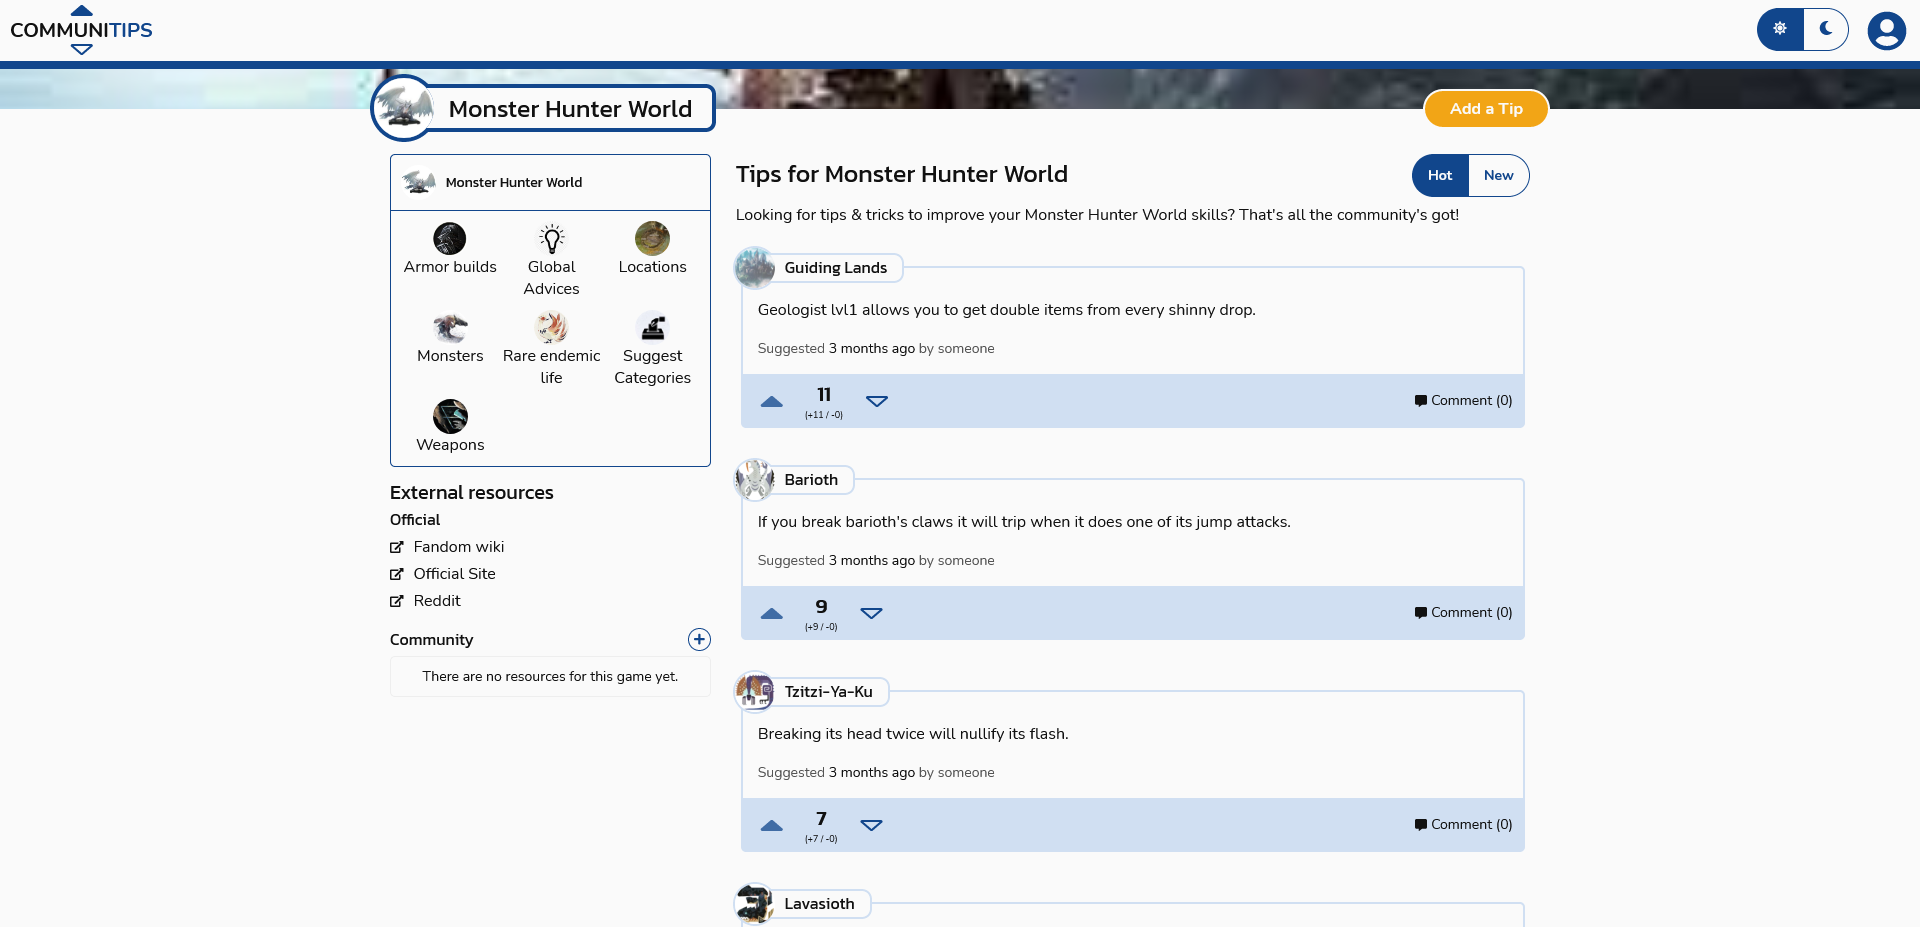Screen dimensions: 1920x927
Task: Open the Global Advices lightbulb icon
Action: 551,238
